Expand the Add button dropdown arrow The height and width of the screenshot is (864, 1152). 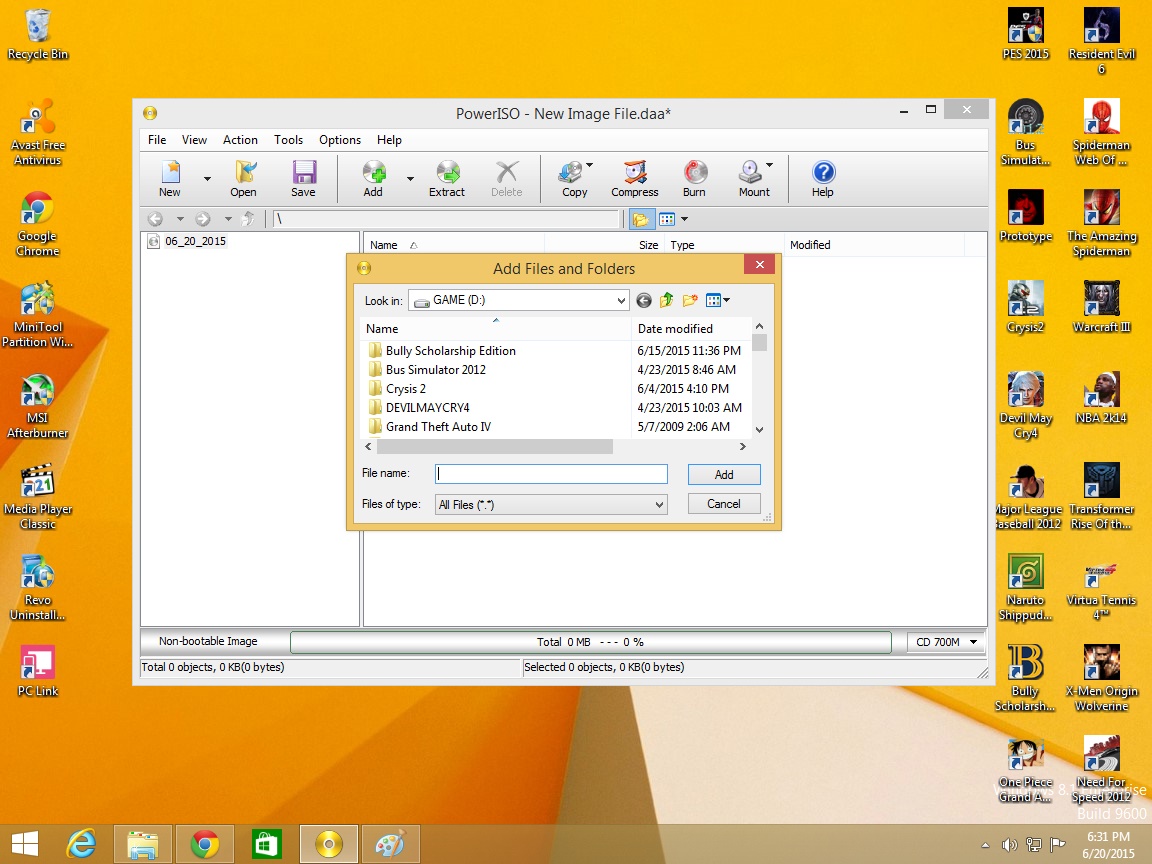pos(410,179)
